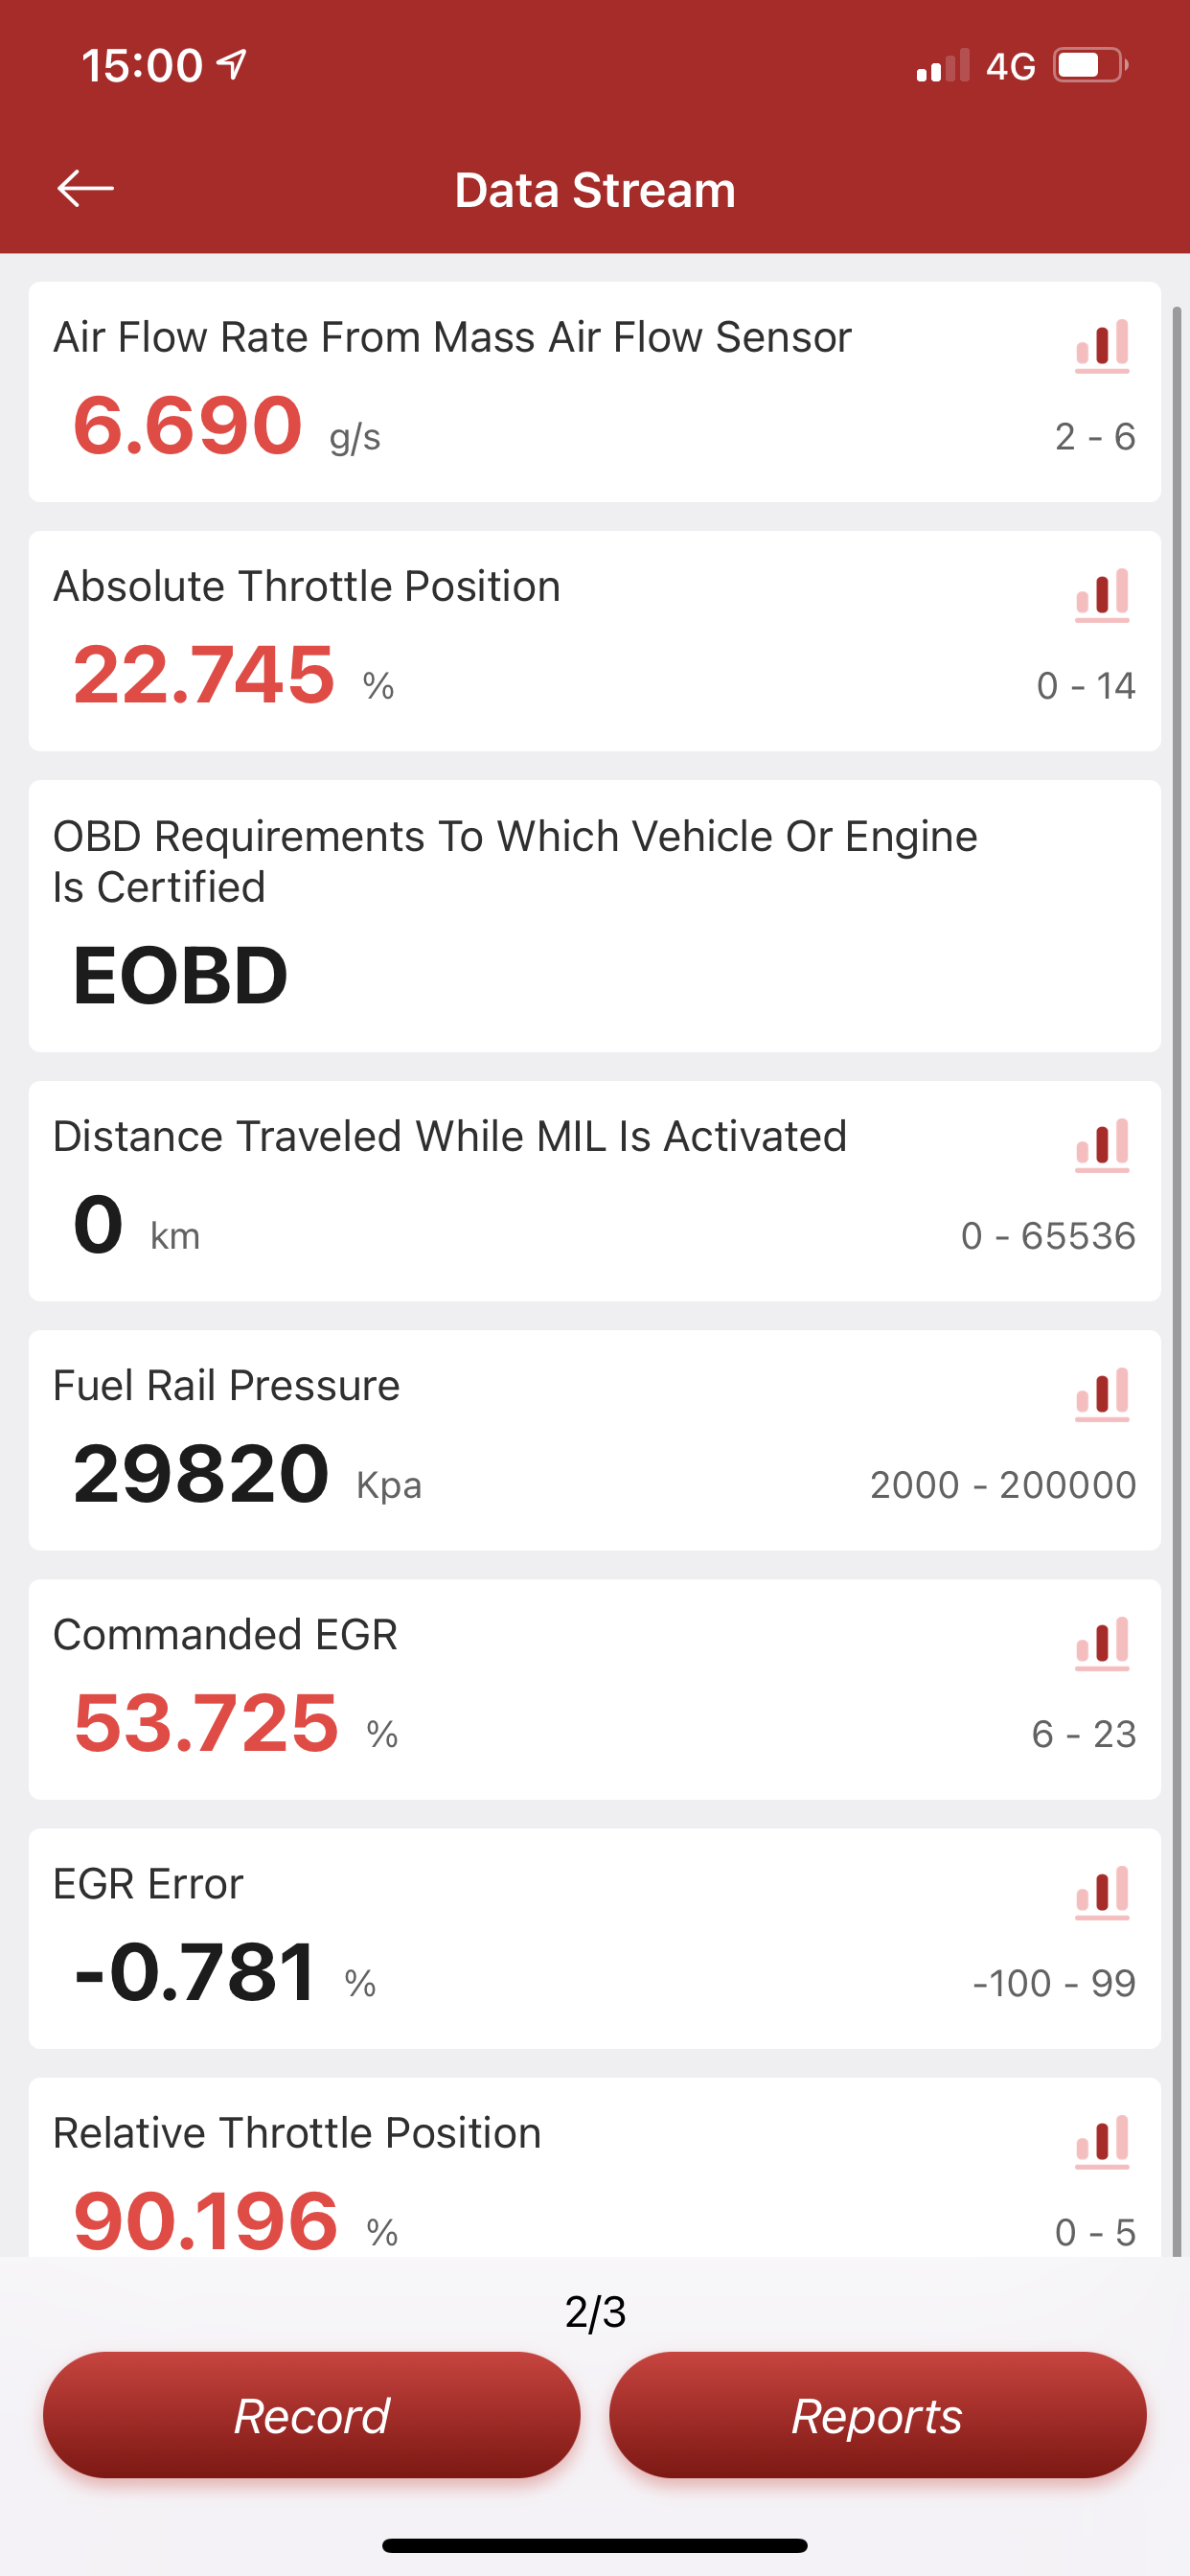Open graph icon for Absolute Throttle Position

point(1102,595)
